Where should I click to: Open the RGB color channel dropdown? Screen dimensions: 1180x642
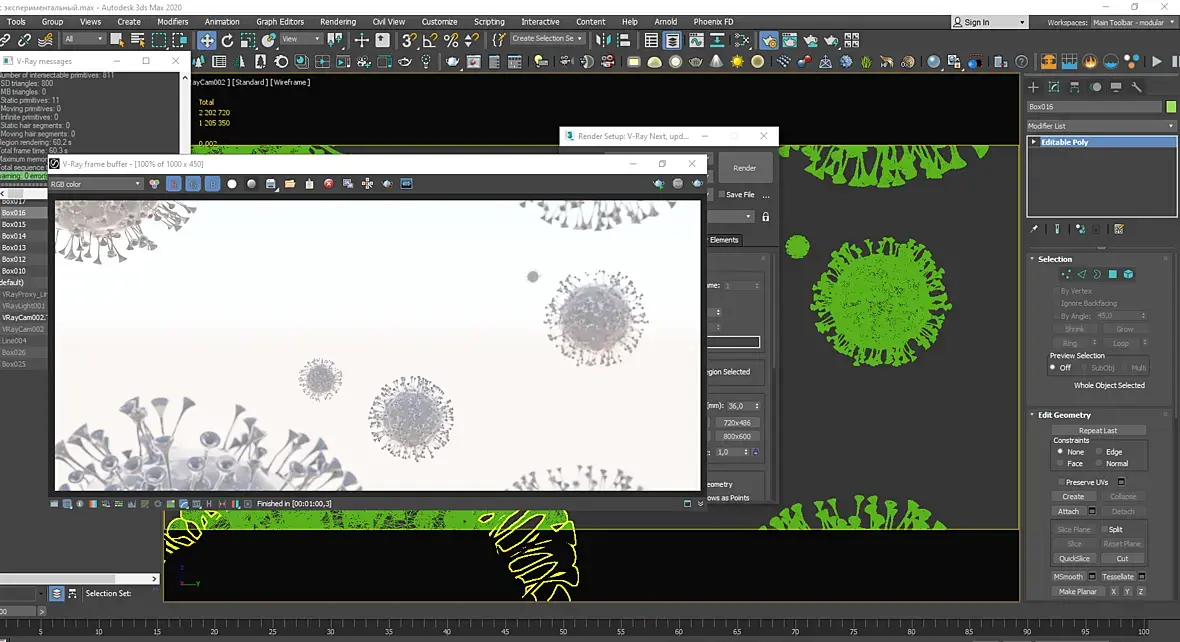(x=96, y=184)
